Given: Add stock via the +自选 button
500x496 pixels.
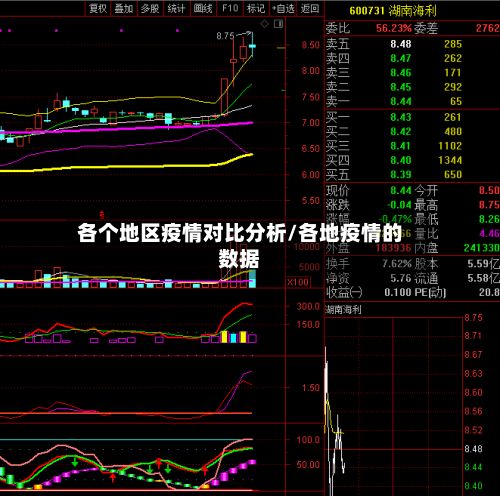Looking at the screenshot, I should [x=283, y=8].
